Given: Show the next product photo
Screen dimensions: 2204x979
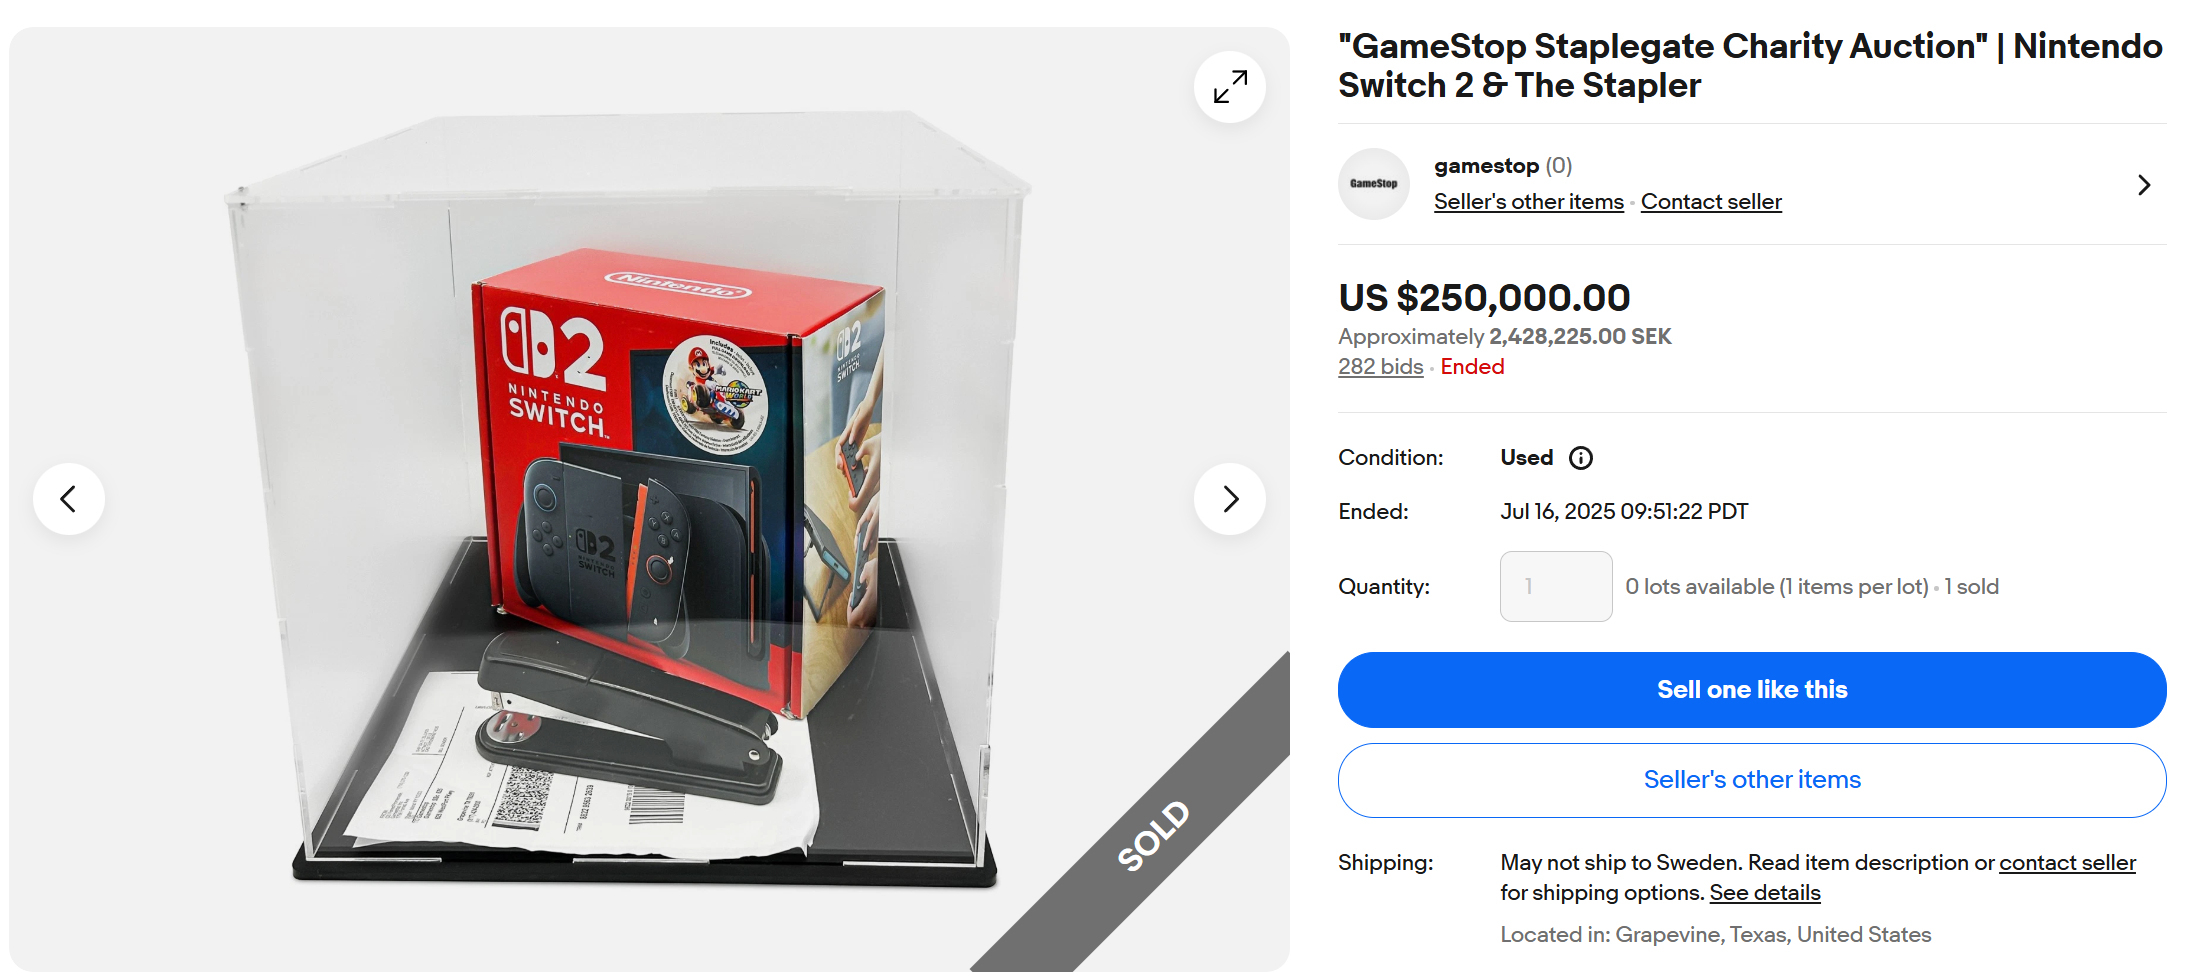Looking at the screenshot, I should [x=1229, y=498].
